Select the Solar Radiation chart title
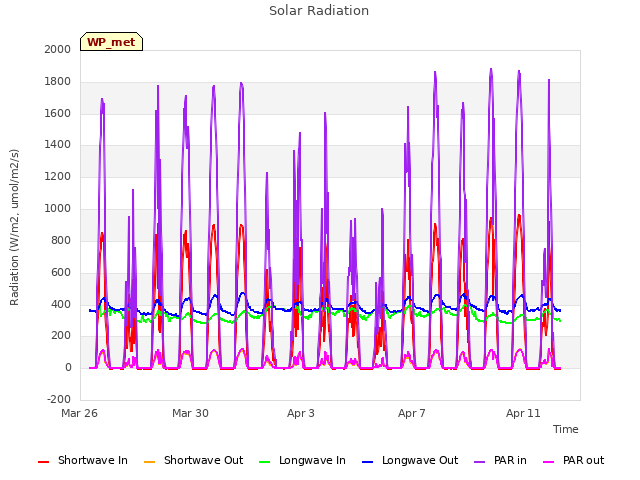This screenshot has height=480, width=640. pyautogui.click(x=319, y=11)
